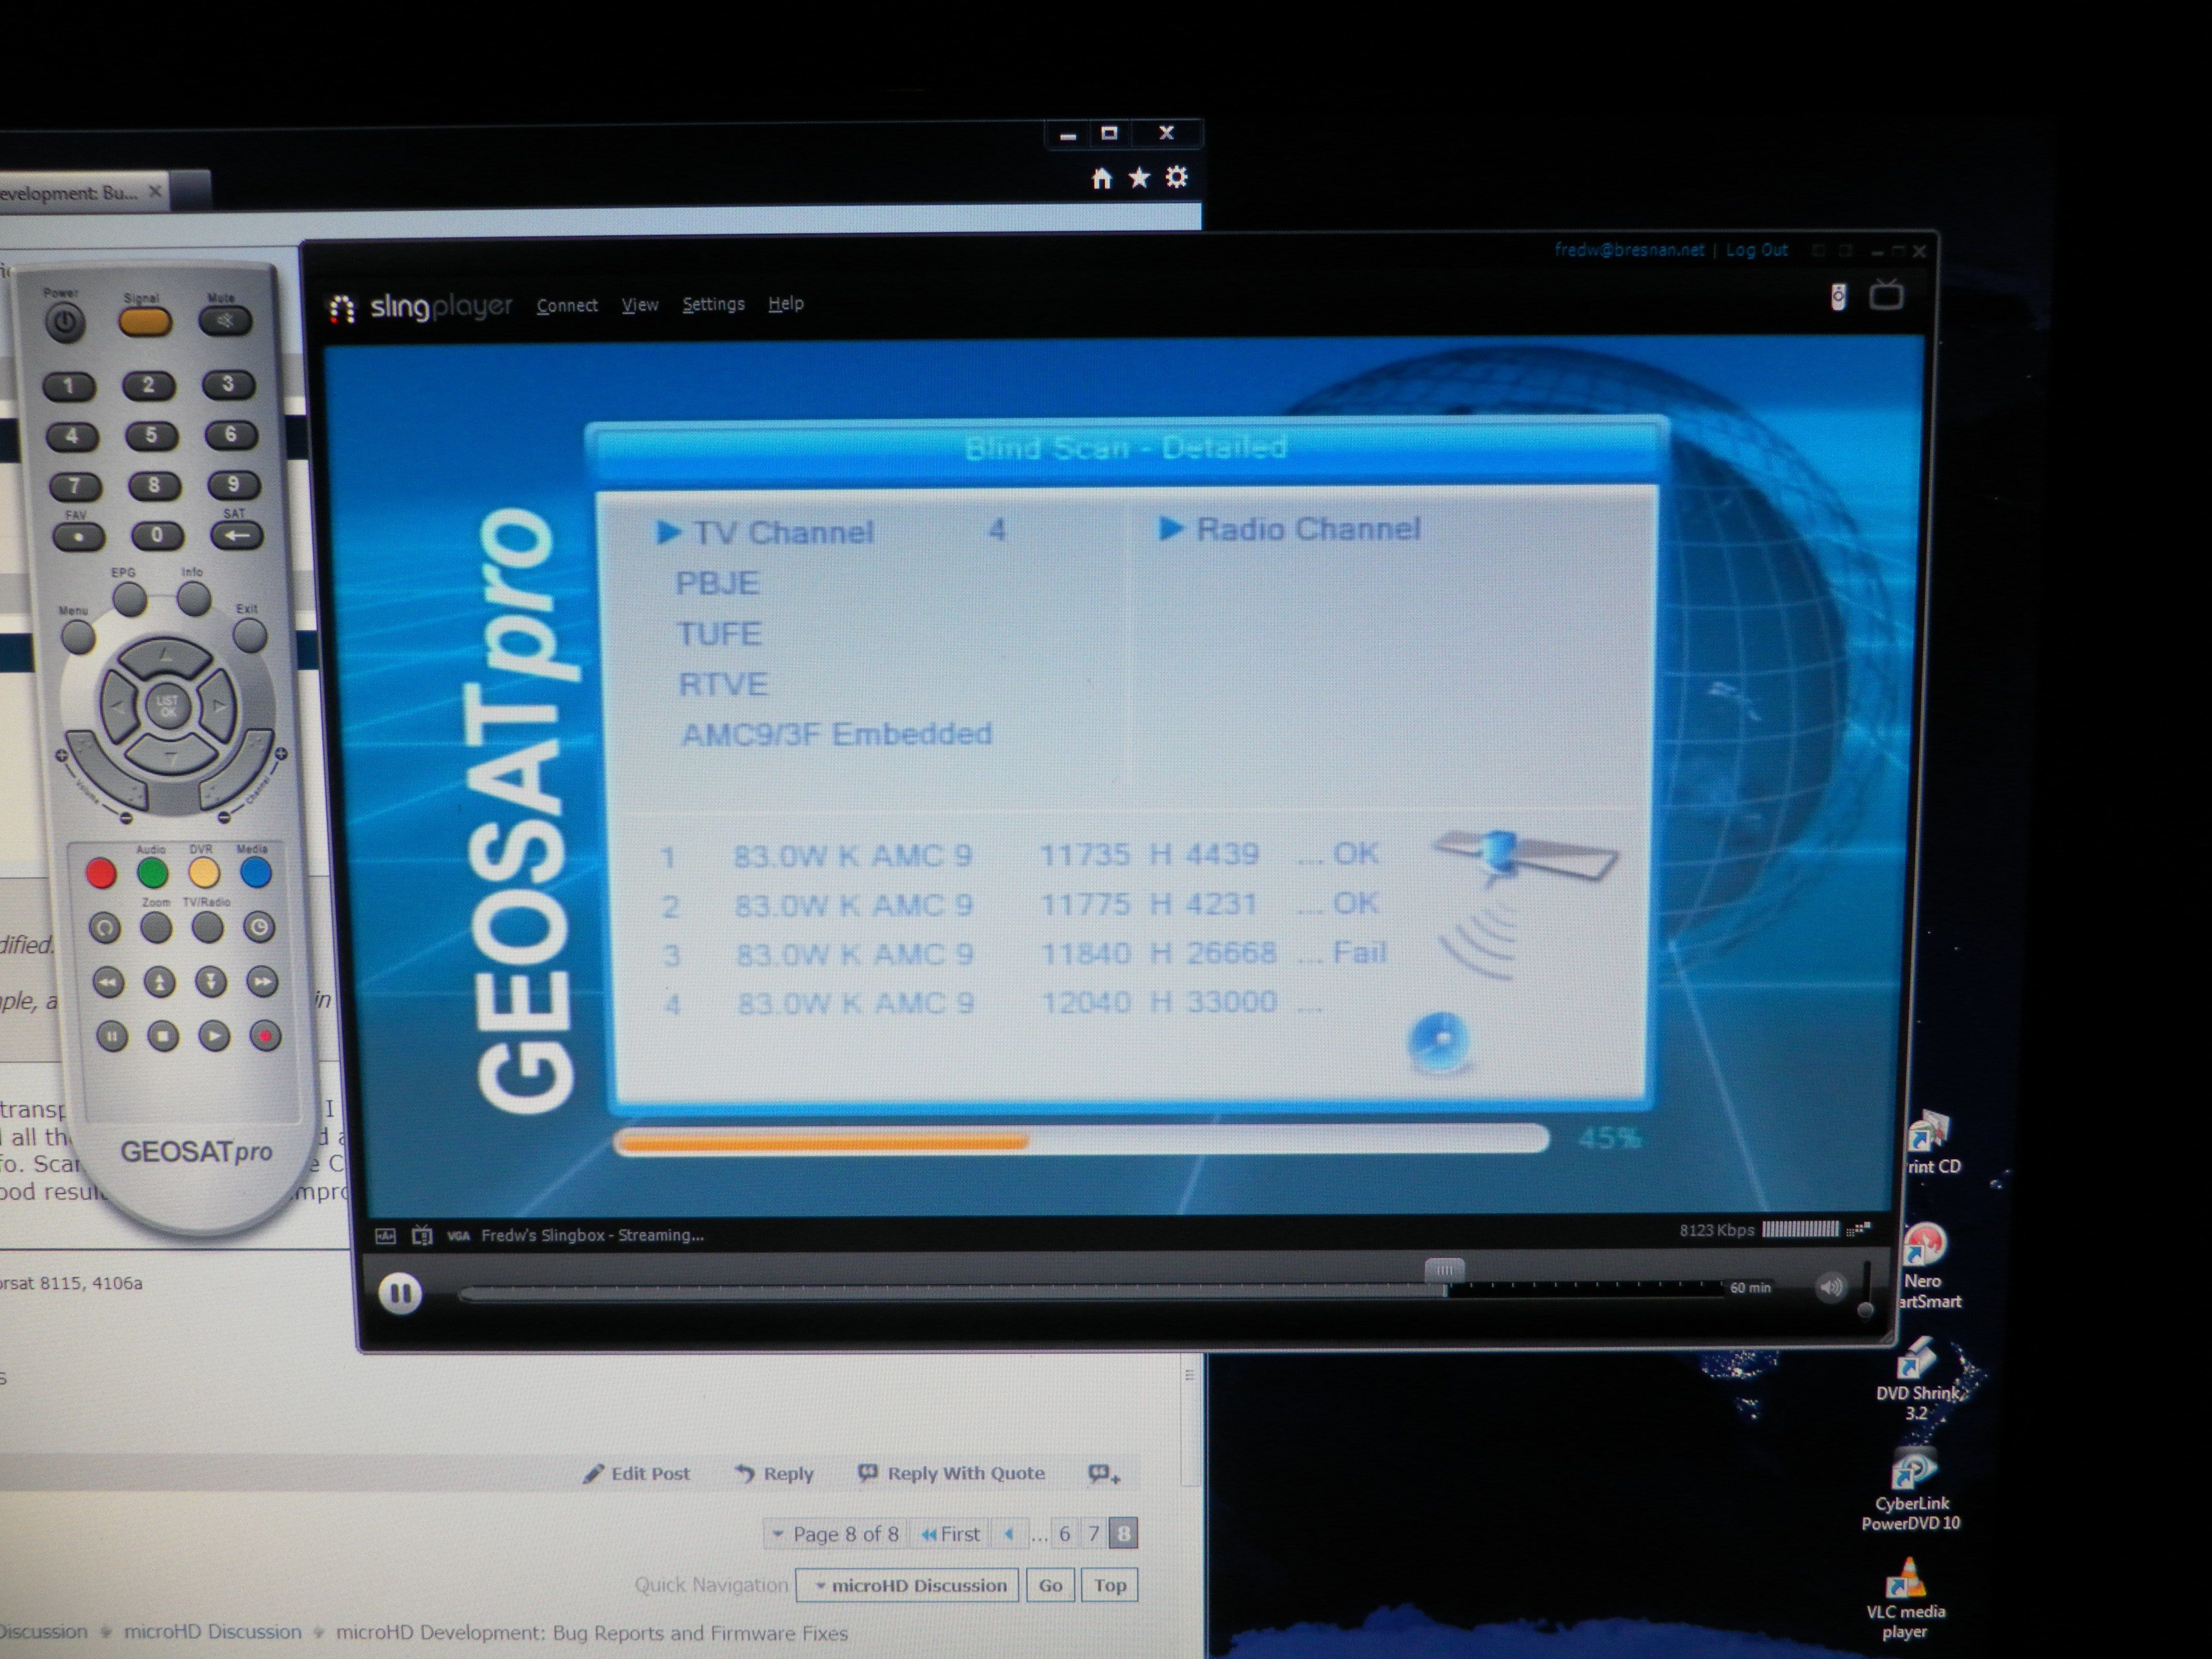This screenshot has height=1659, width=2212.
Task: Click the browser favorites star icon
Action: [x=1139, y=178]
